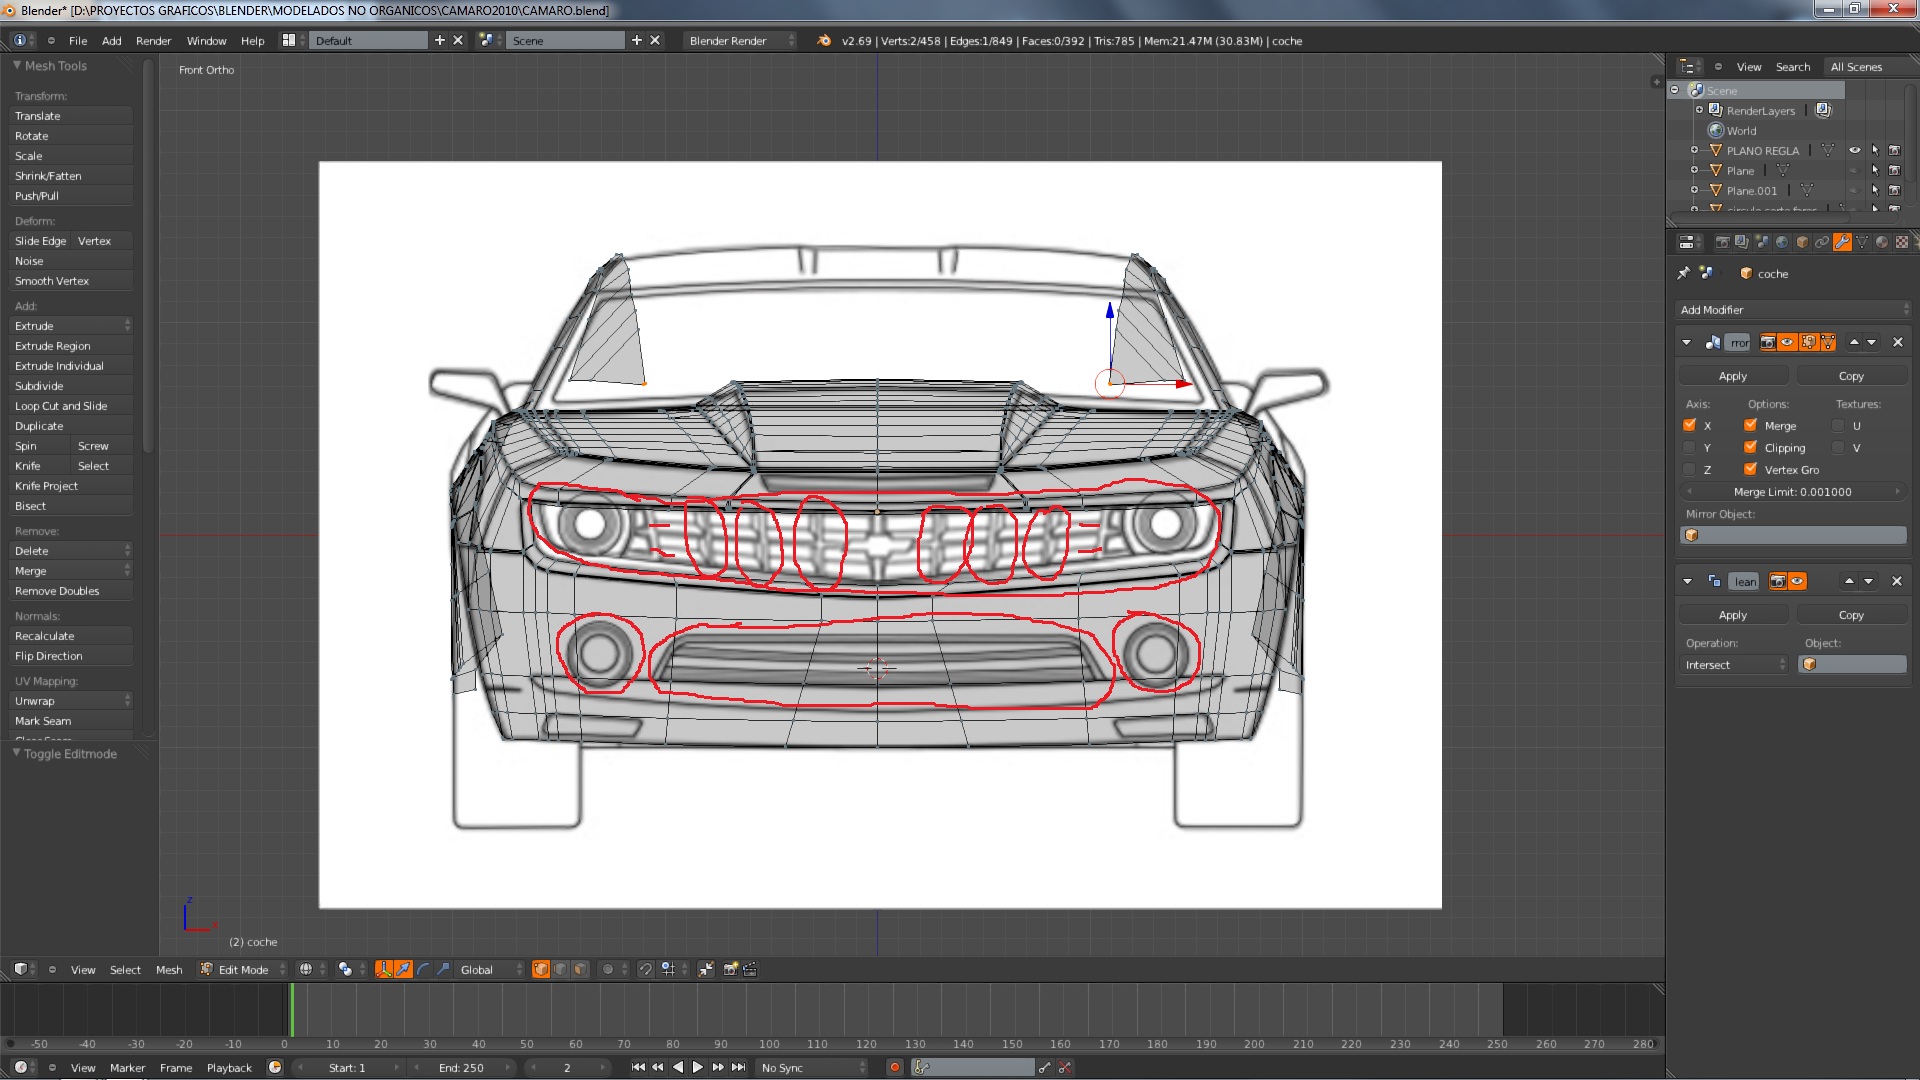The image size is (1920, 1080).
Task: Enable the Y axis checkbox
Action: 1690,448
